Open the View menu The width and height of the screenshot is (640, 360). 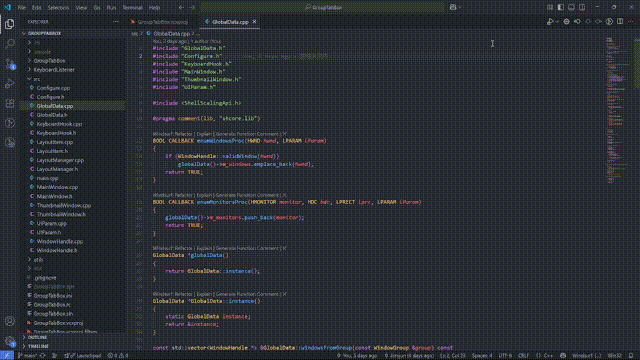[81, 7]
